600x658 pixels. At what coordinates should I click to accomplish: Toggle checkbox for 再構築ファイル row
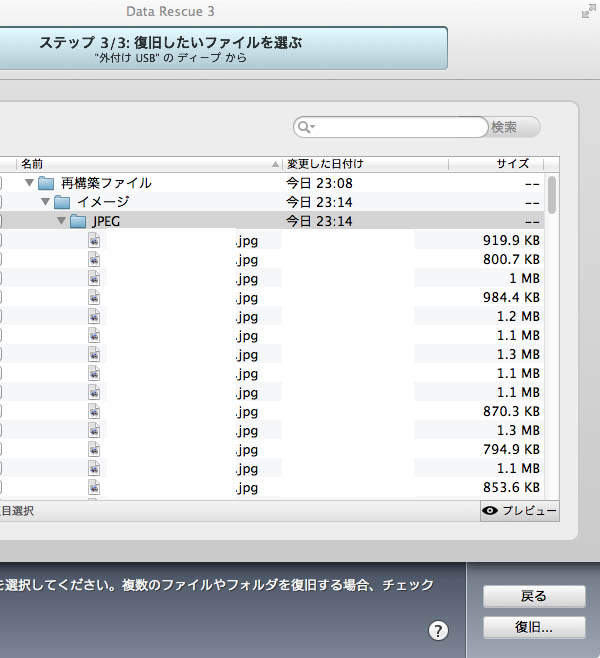(x=1, y=183)
